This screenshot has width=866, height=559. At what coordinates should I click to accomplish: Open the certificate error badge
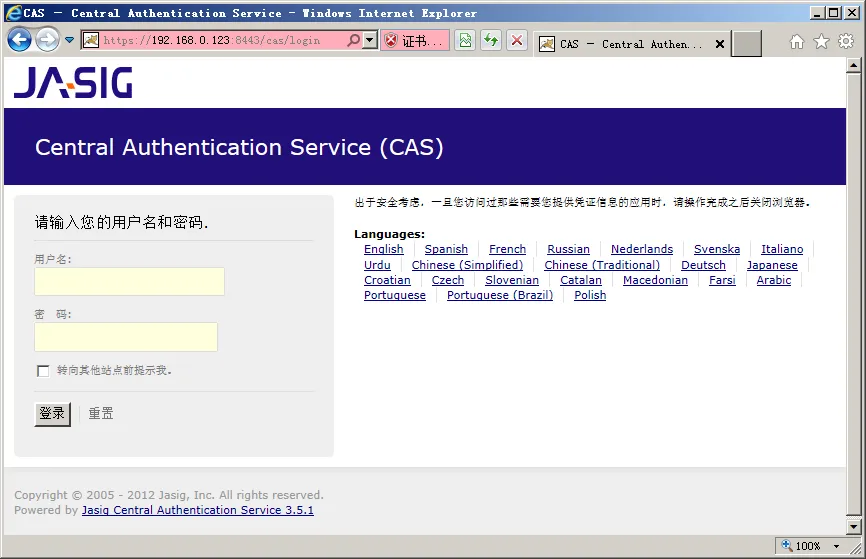tap(415, 40)
